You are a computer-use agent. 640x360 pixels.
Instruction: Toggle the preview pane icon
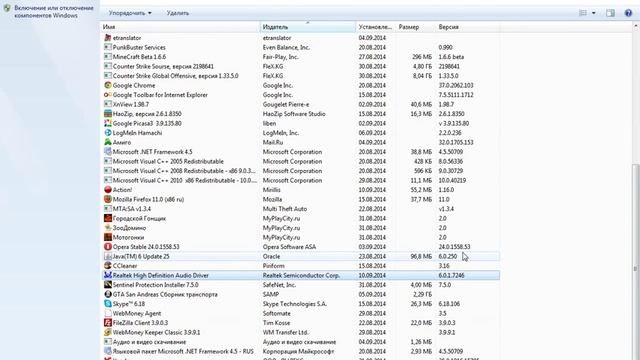(610, 13)
